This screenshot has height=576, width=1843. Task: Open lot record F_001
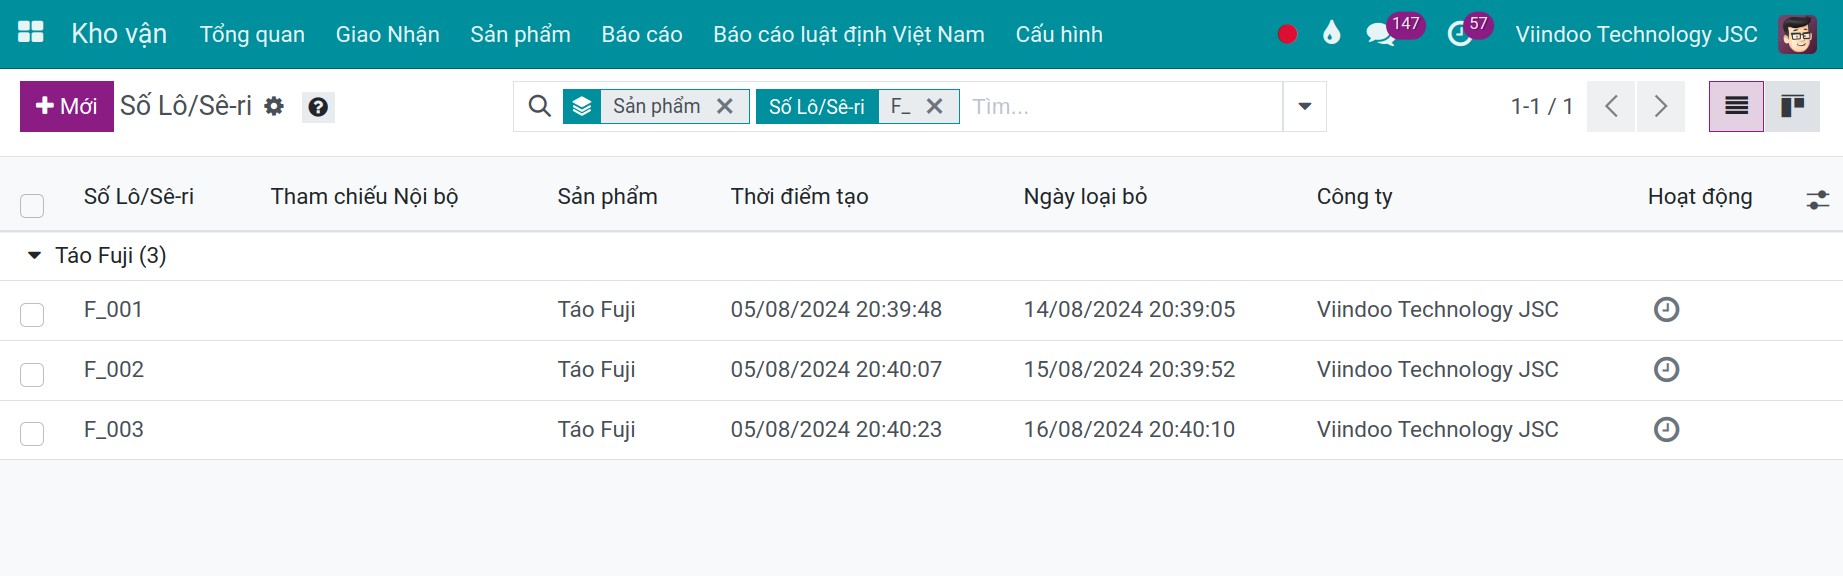pos(113,310)
